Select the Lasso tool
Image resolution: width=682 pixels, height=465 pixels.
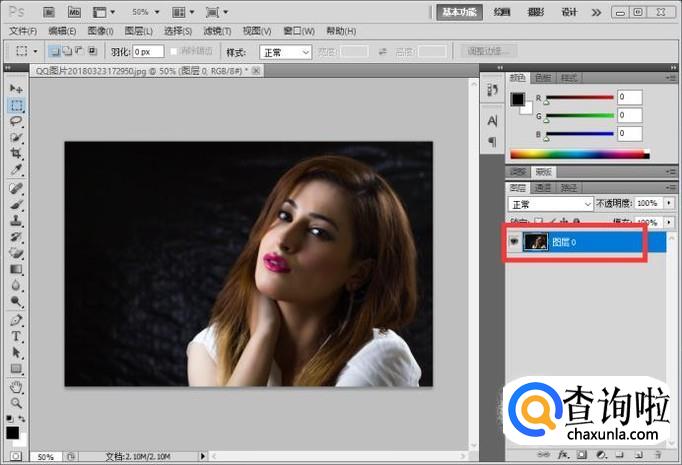[16, 121]
